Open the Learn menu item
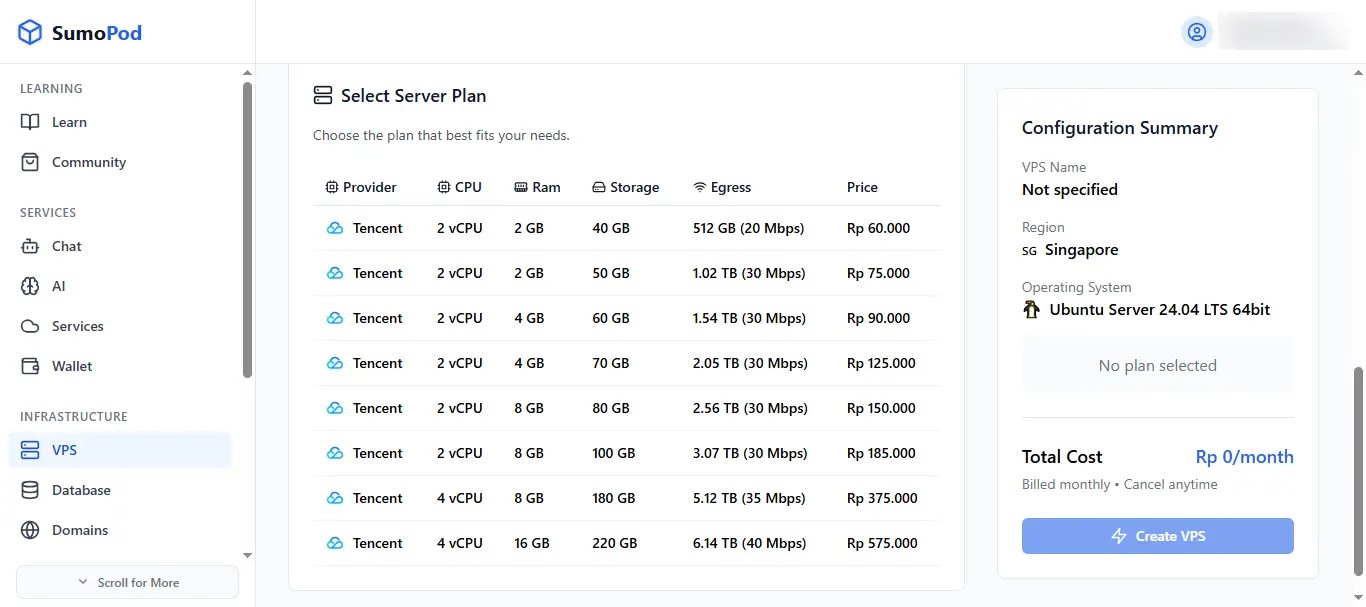This screenshot has height=607, width=1366. 120,122
